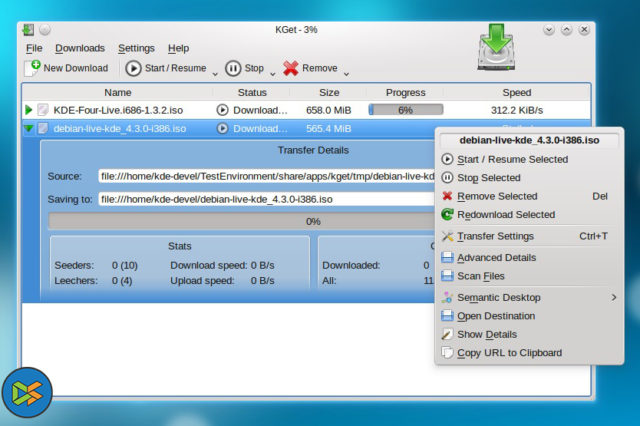Viewport: 640px width, 426px height.
Task: Click the red Remove toolbar icon
Action: coord(291,68)
